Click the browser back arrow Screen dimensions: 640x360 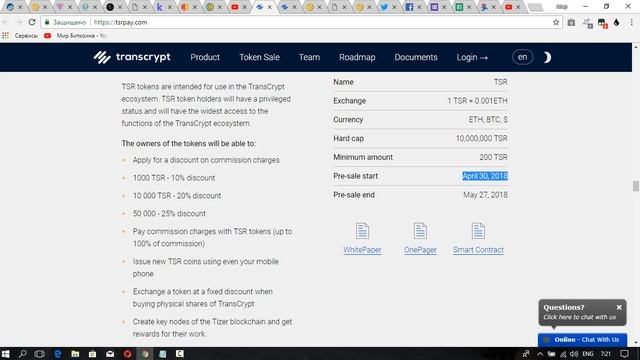(5, 22)
